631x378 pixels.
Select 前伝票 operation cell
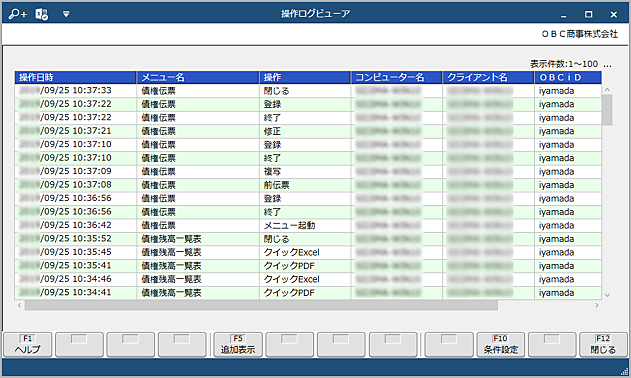click(305, 185)
